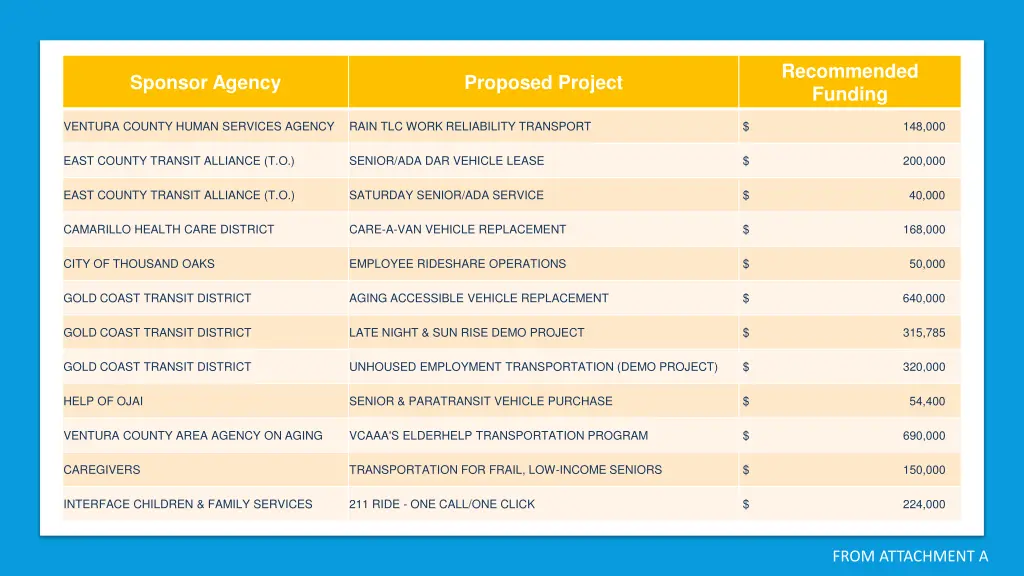Click the 690,000 funding value
Image resolution: width=1024 pixels, height=576 pixels.
[x=923, y=436]
